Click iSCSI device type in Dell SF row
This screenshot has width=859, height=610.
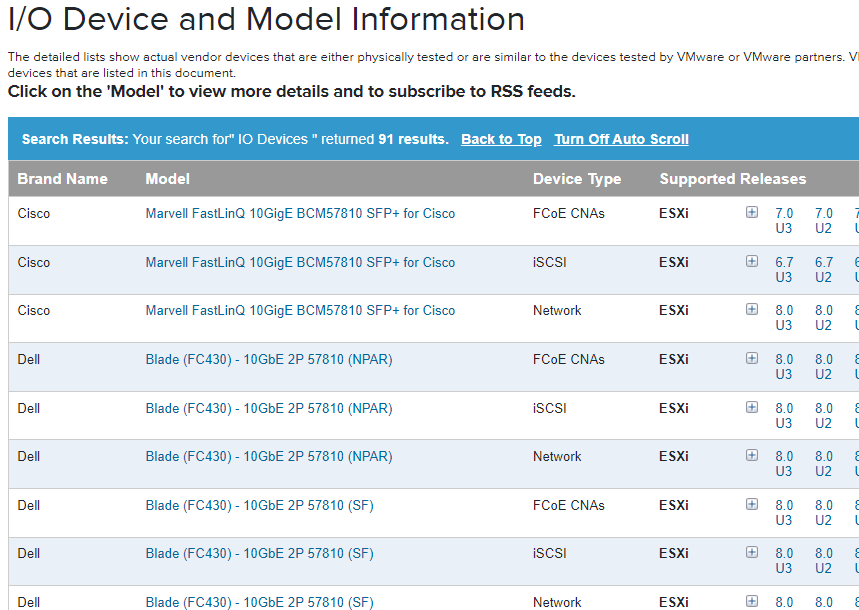click(x=549, y=554)
